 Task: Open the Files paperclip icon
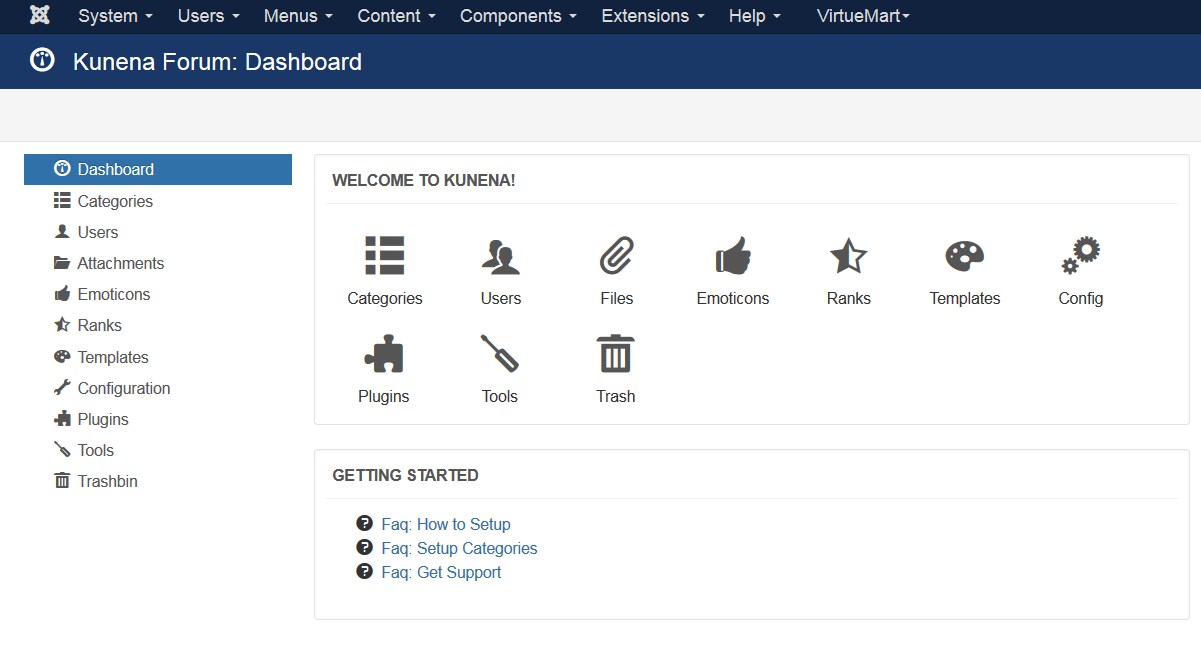coord(617,255)
